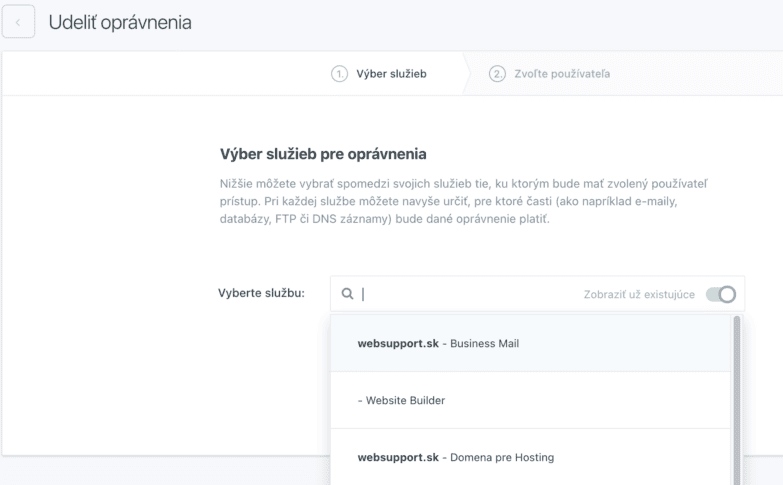Viewport: 783px width, 485px height.
Task: Click the magnifying glass search icon
Action: [348, 294]
